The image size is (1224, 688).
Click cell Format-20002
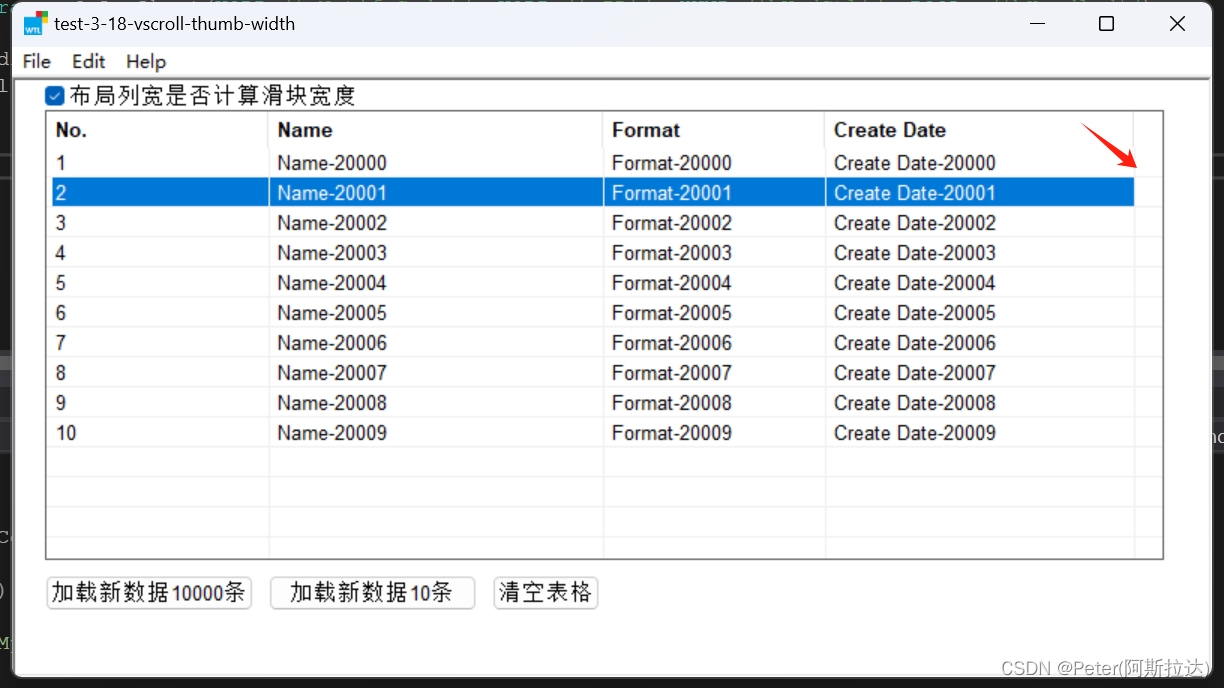pos(714,223)
